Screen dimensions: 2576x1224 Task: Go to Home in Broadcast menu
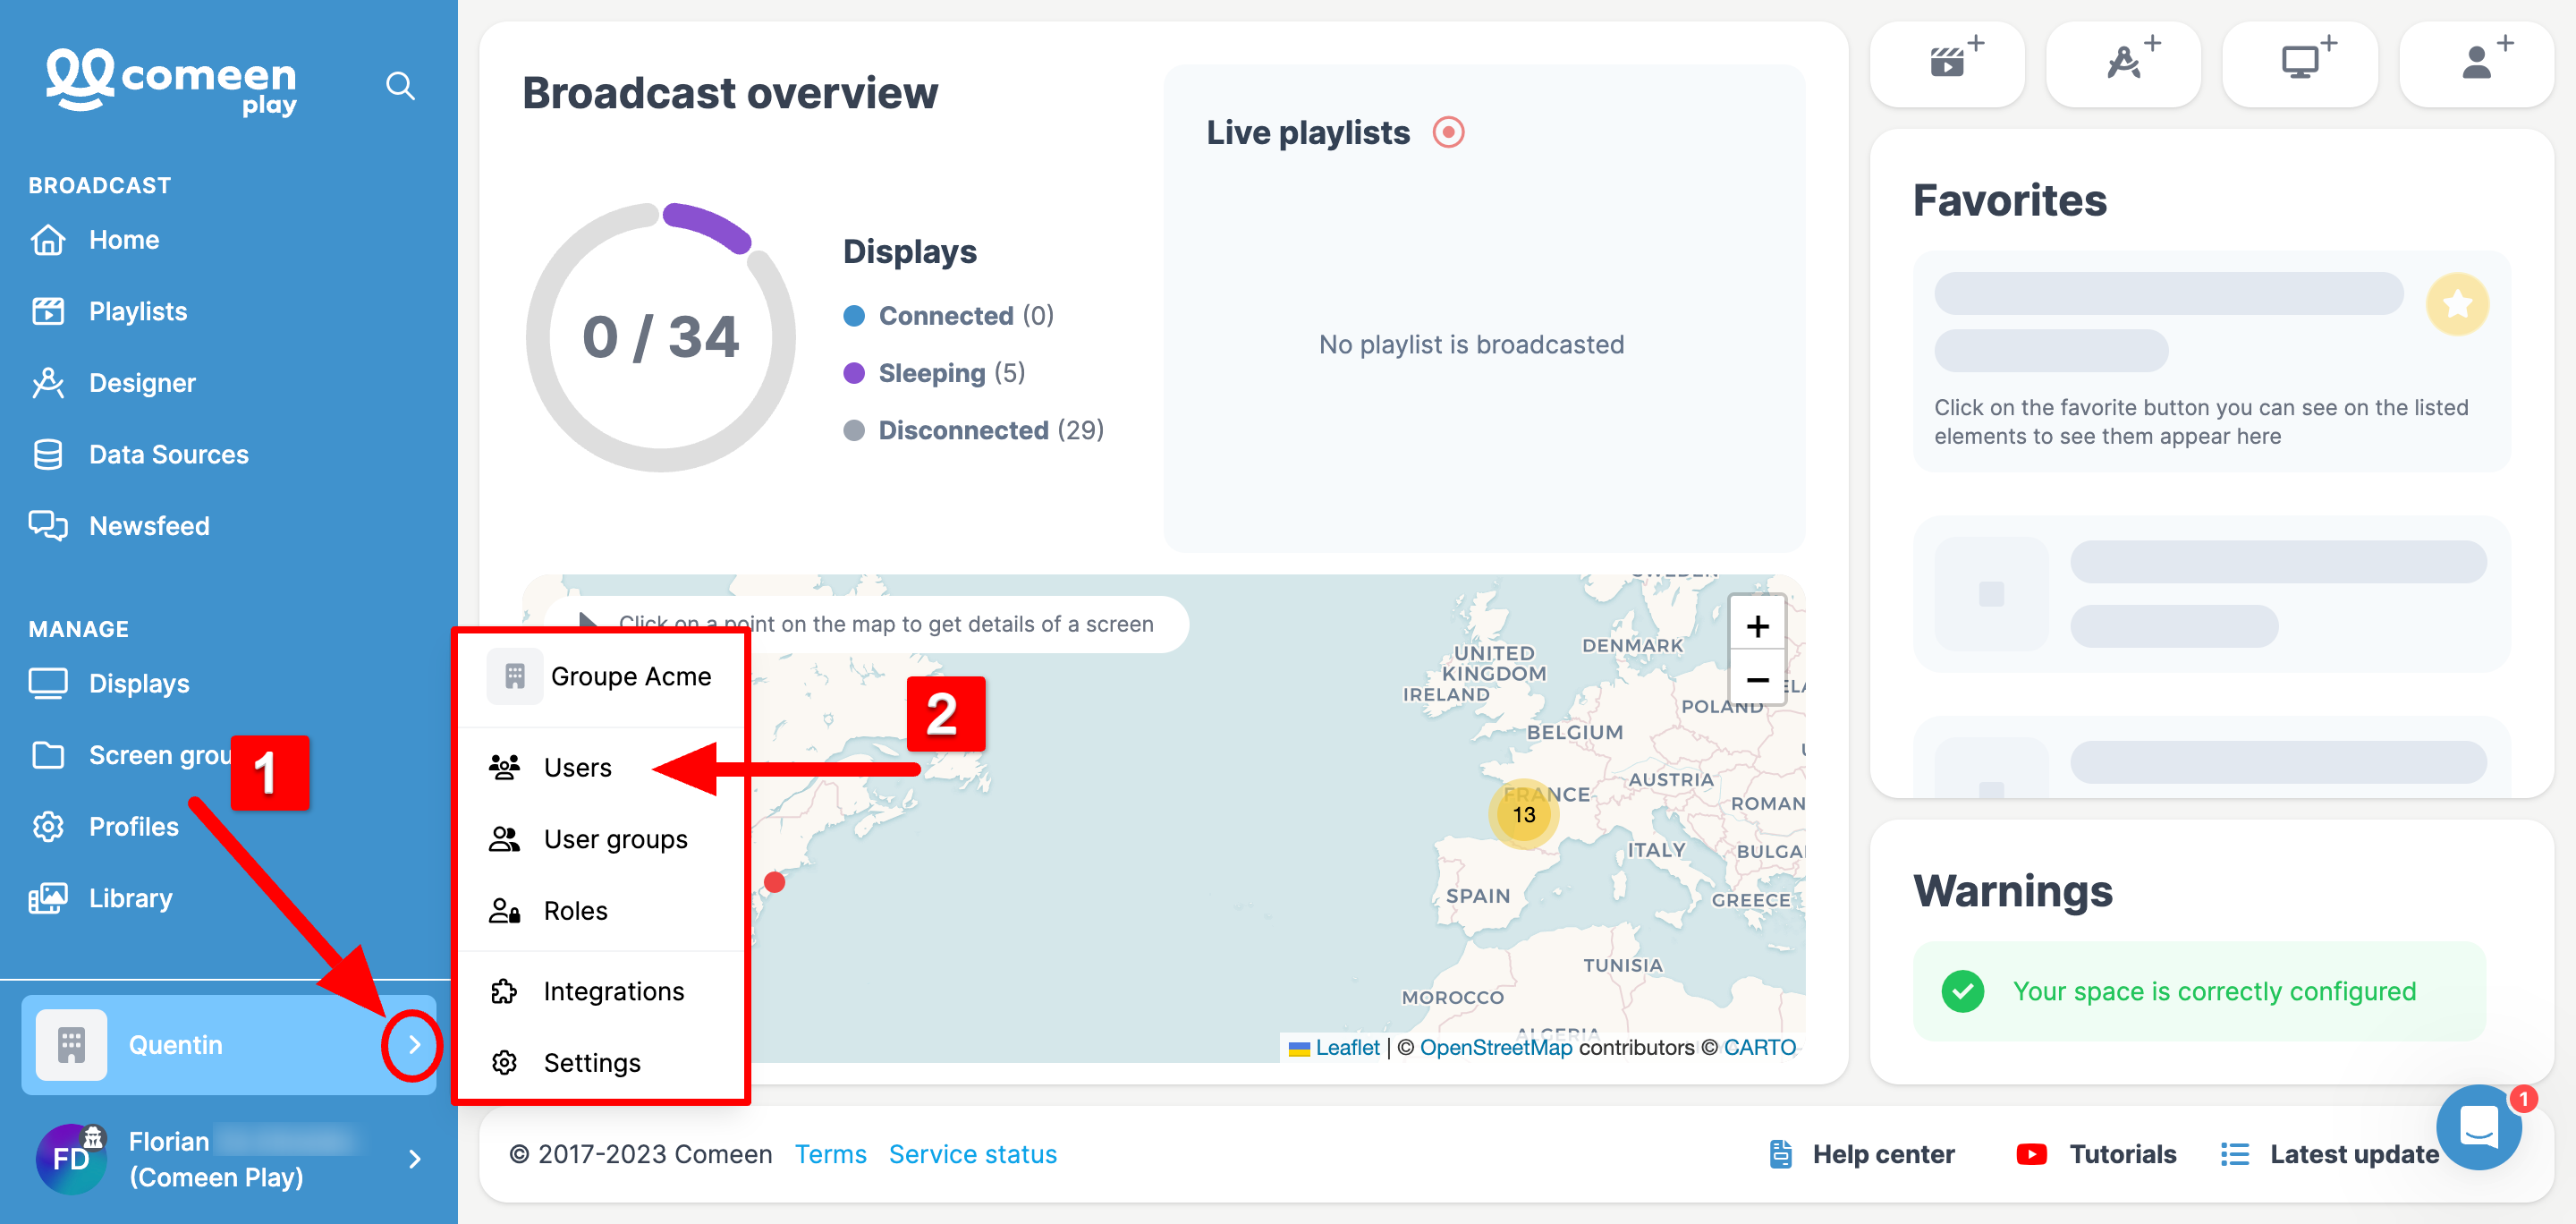(x=124, y=240)
